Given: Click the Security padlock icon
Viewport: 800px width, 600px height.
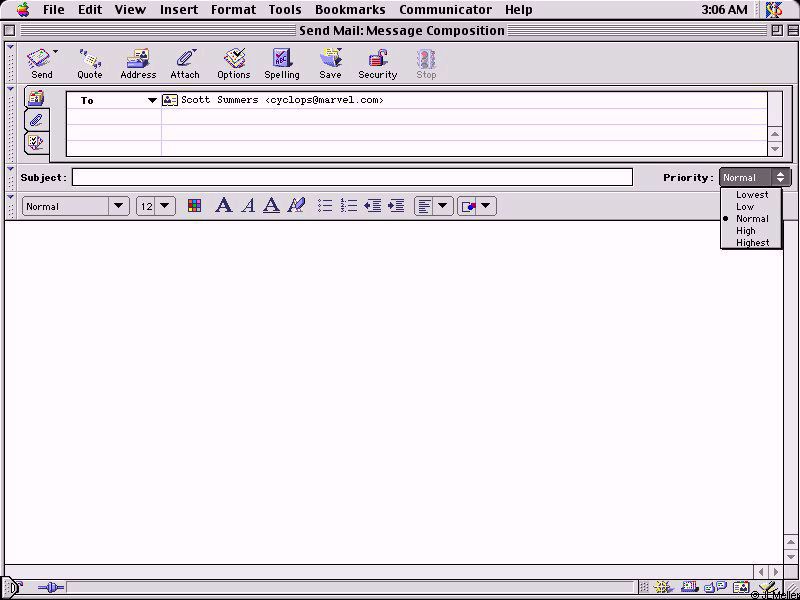Looking at the screenshot, I should (x=378, y=63).
